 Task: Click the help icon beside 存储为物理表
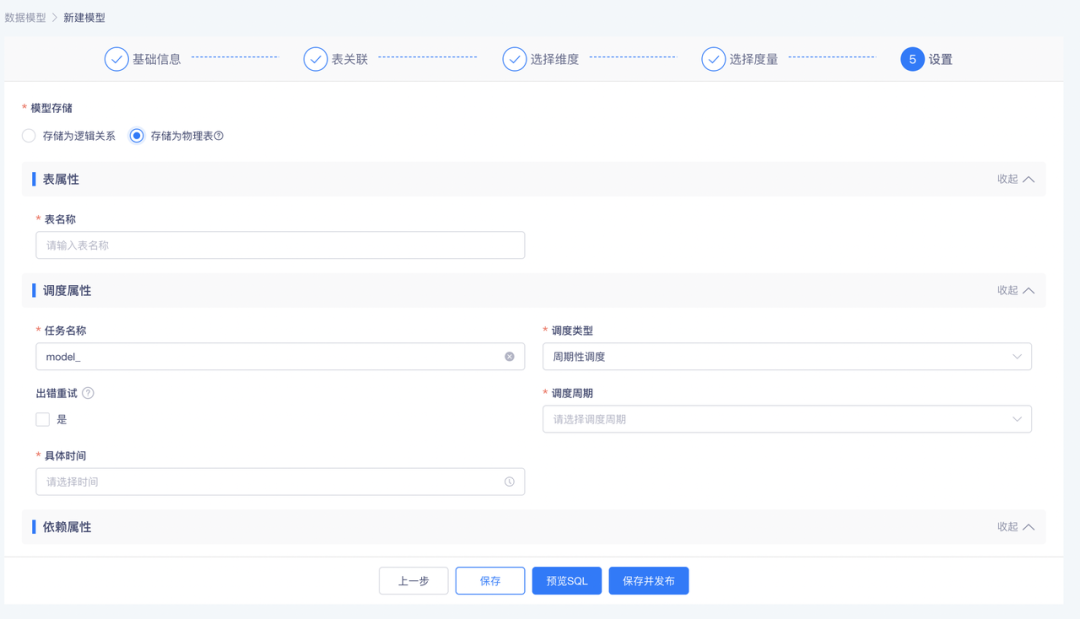click(x=219, y=136)
